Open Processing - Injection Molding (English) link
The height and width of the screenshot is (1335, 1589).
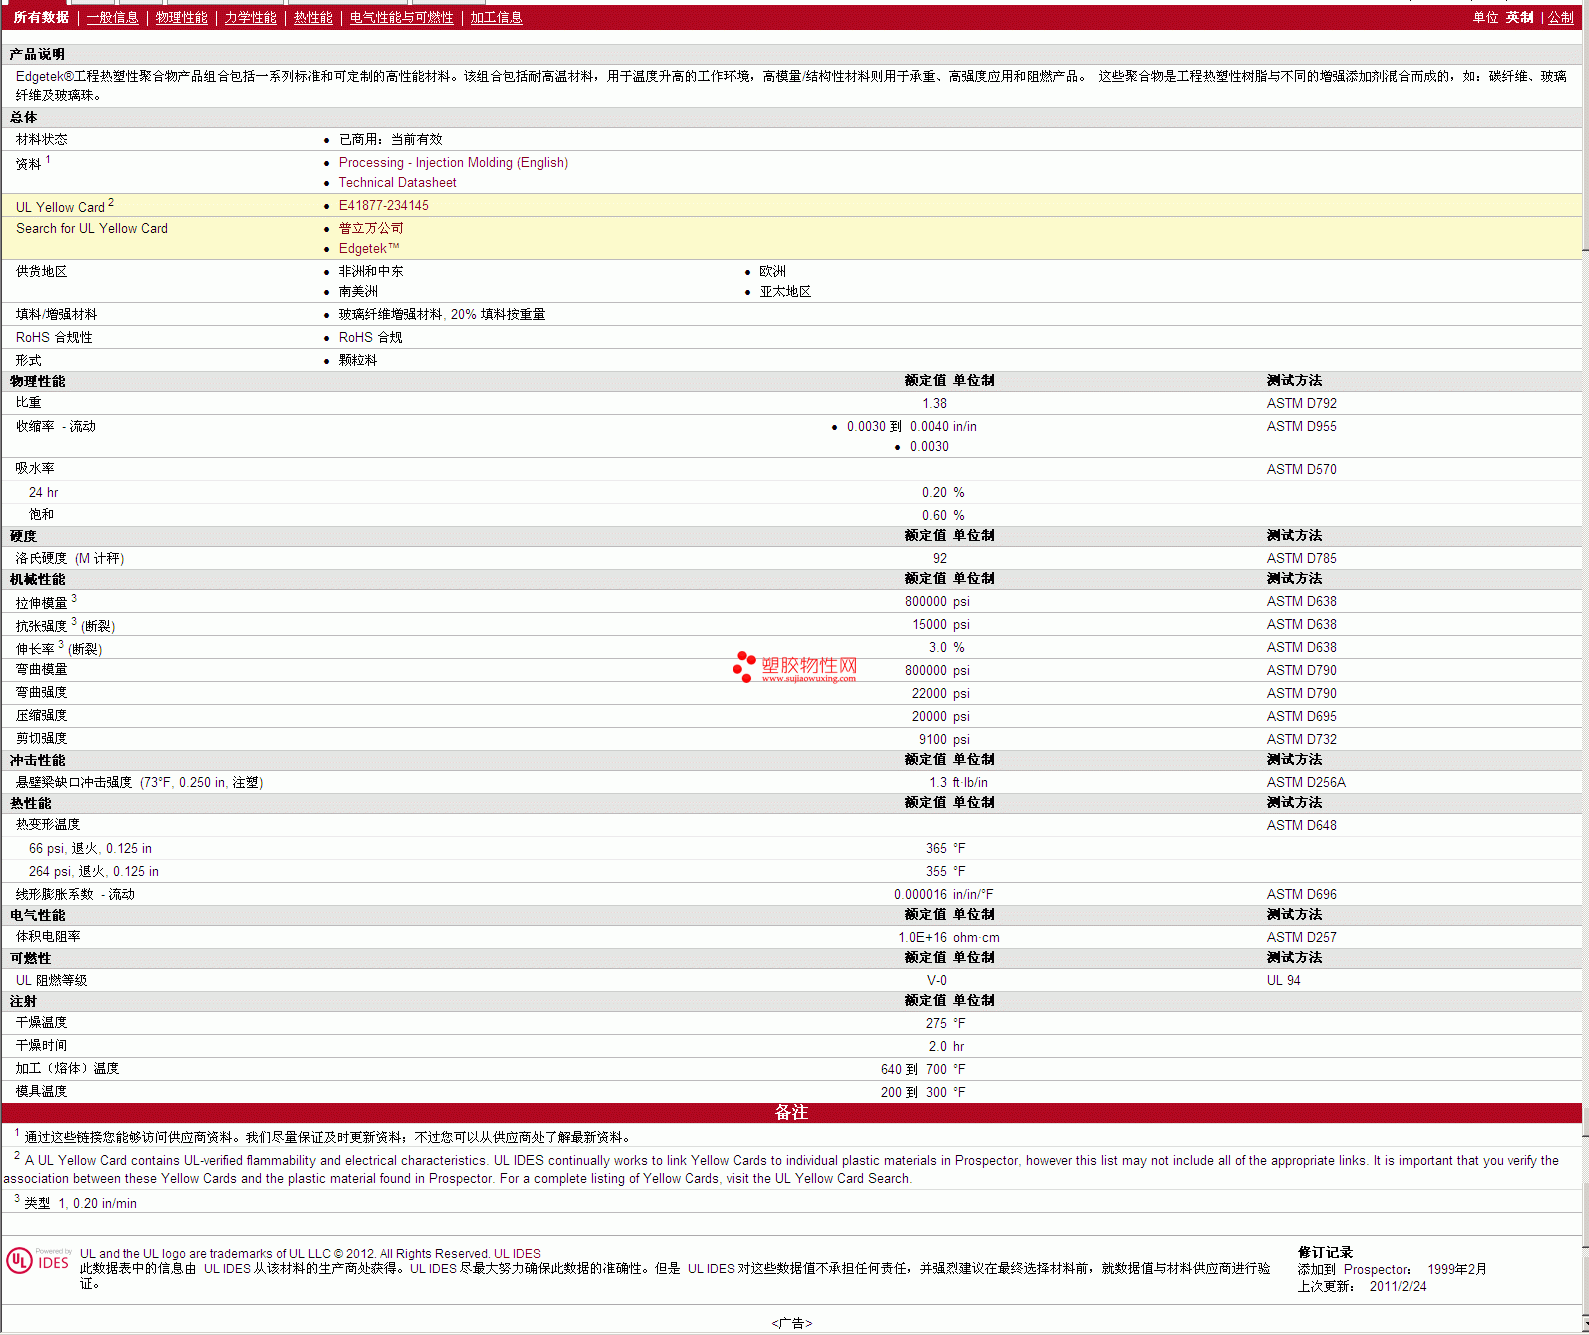(x=453, y=163)
